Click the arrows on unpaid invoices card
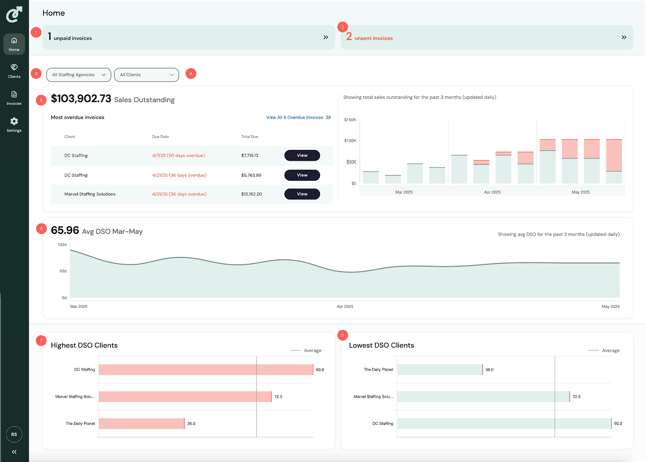The width and height of the screenshot is (646, 462). click(x=325, y=38)
